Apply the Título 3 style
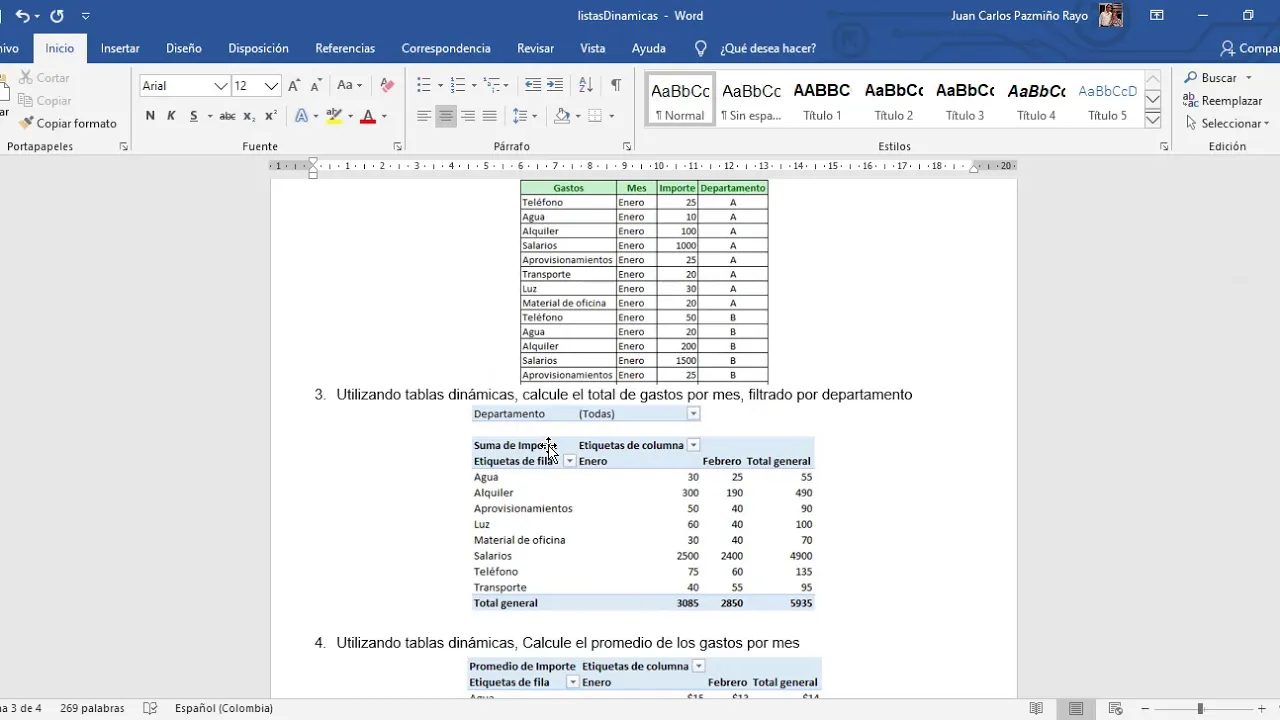Screen dimensions: 1280x720 965,100
